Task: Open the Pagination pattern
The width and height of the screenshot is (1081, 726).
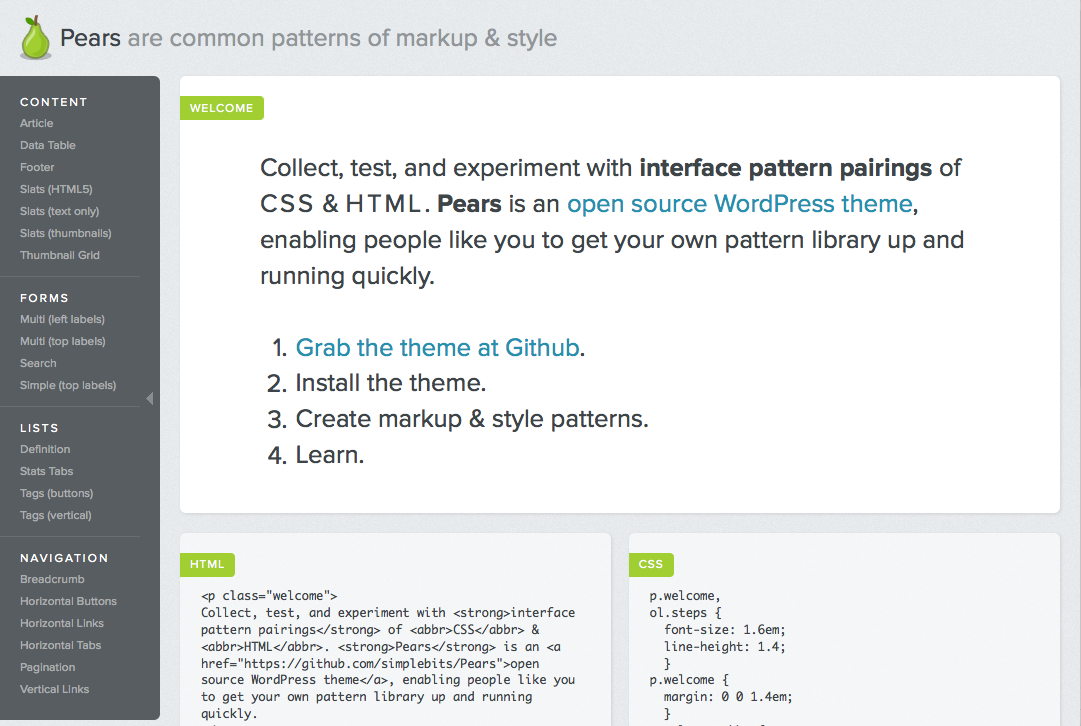Action: coord(48,668)
